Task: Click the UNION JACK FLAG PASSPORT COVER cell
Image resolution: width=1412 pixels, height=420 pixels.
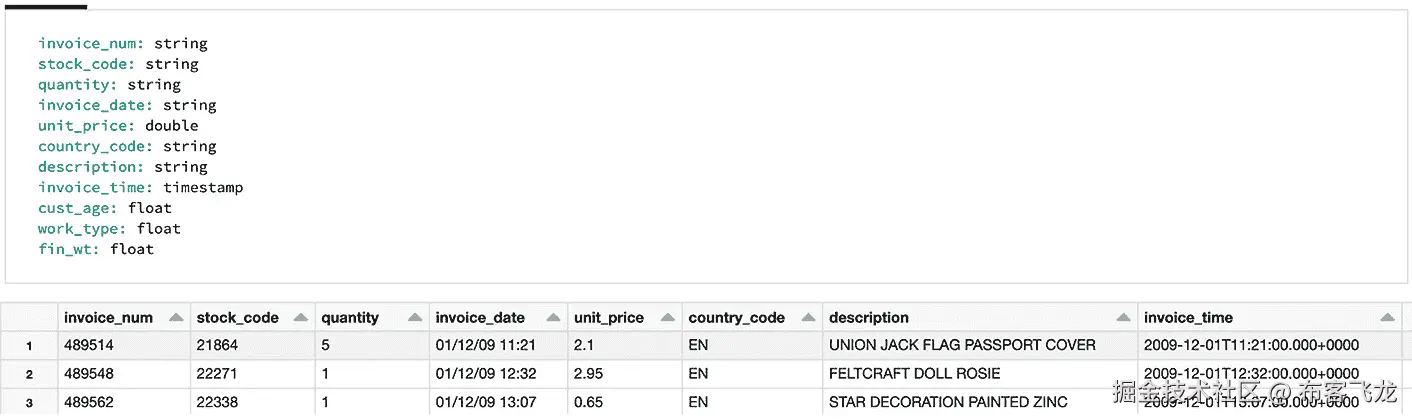Action: [x=962, y=345]
